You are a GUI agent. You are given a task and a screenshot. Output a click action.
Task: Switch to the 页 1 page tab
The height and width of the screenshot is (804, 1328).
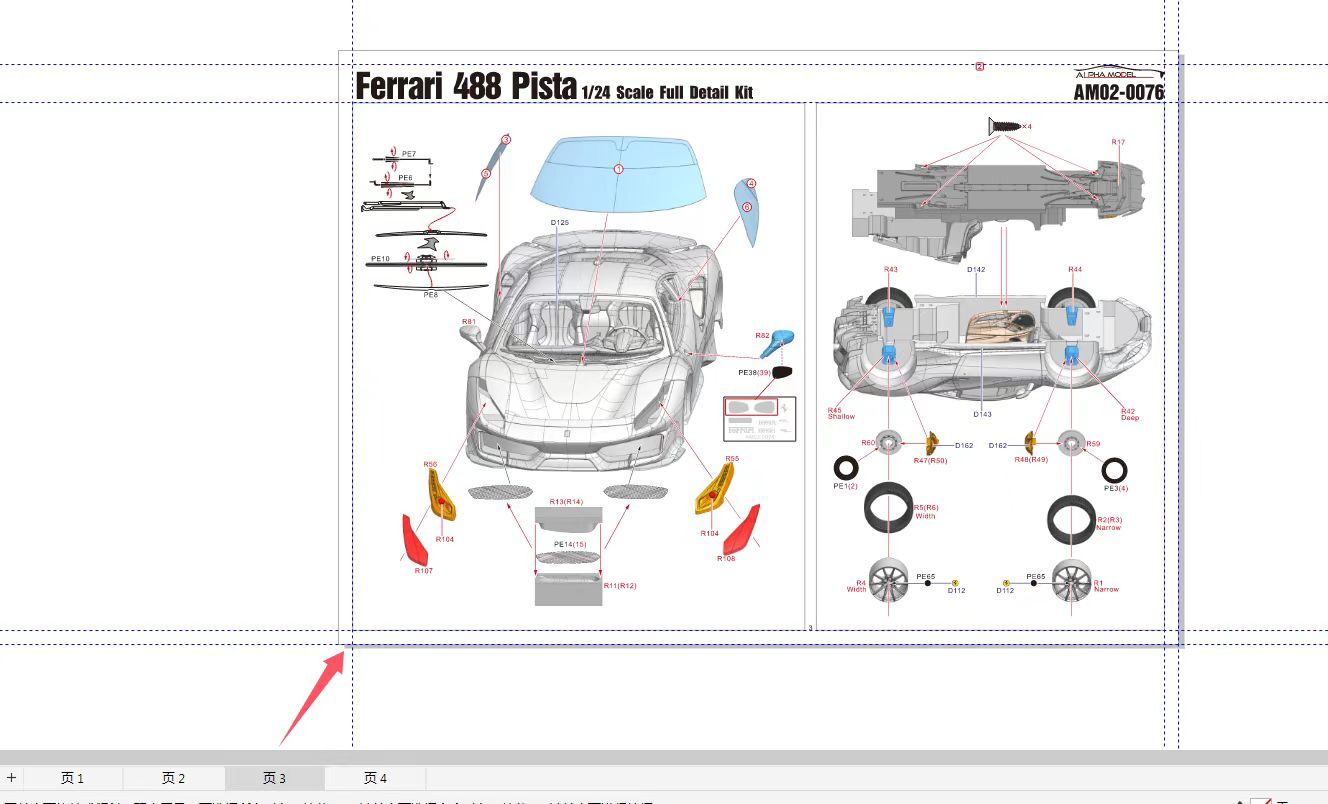(x=73, y=778)
